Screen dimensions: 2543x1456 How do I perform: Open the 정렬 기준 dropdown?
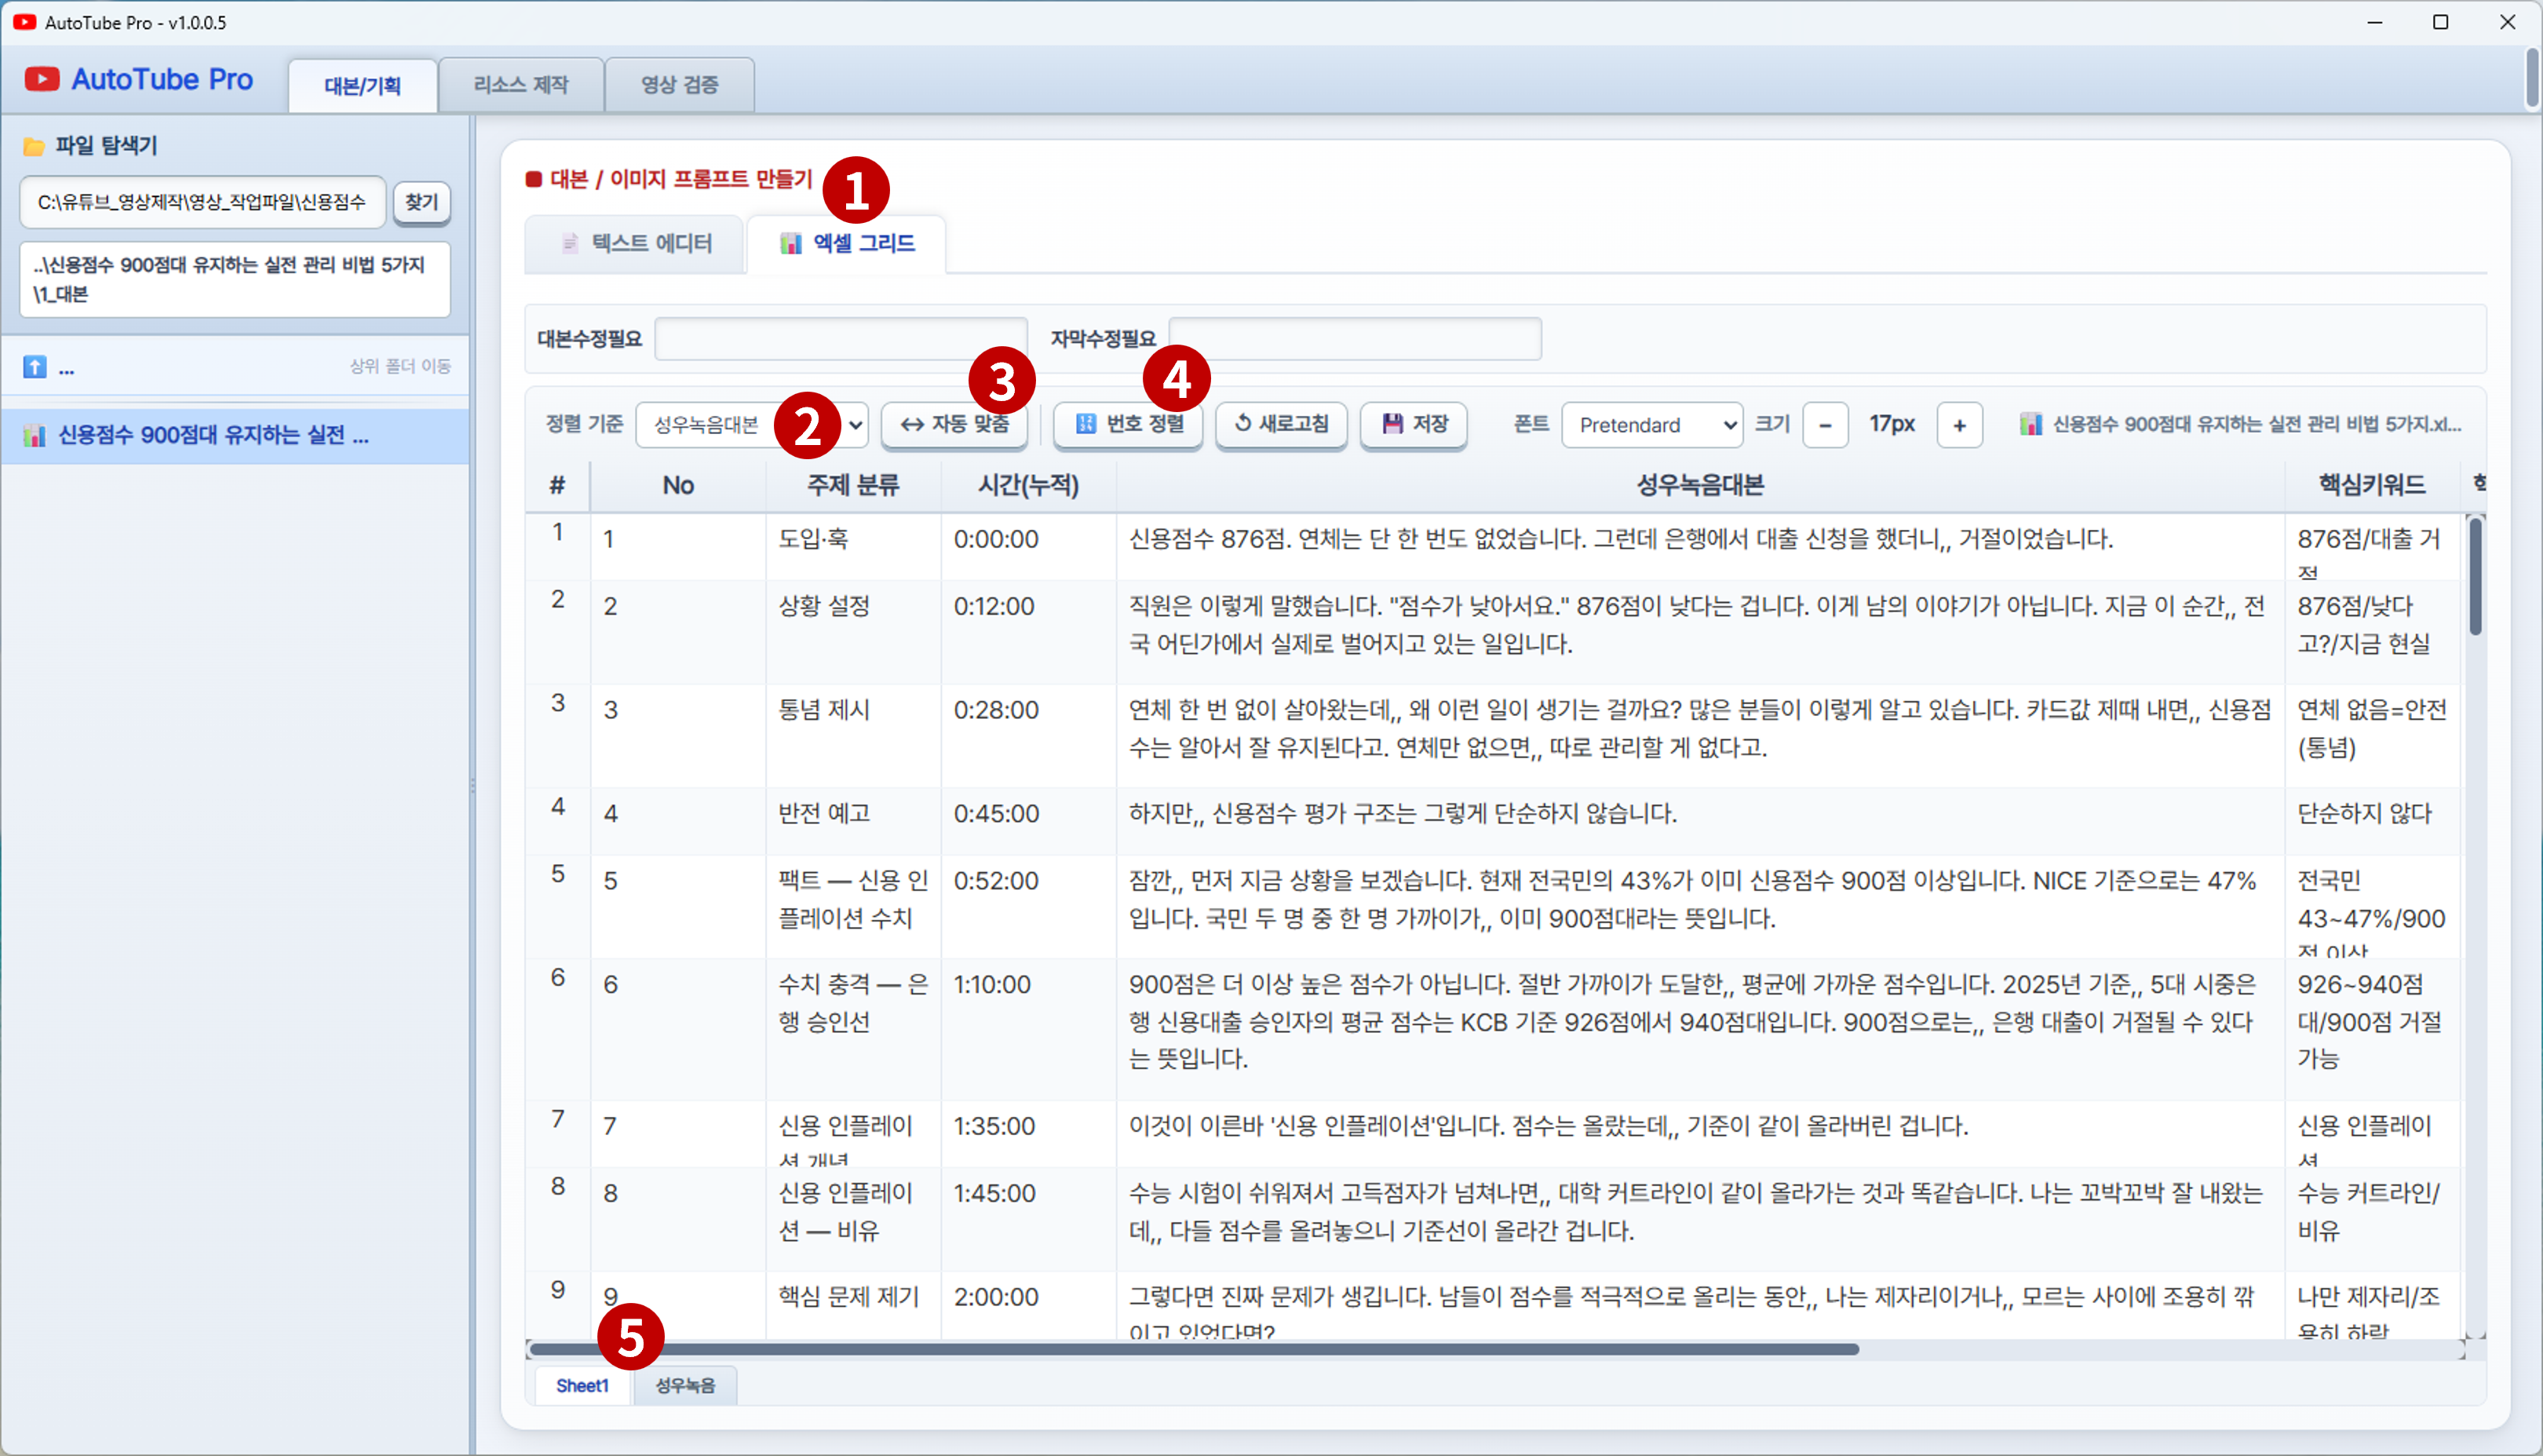pyautogui.click(x=752, y=425)
